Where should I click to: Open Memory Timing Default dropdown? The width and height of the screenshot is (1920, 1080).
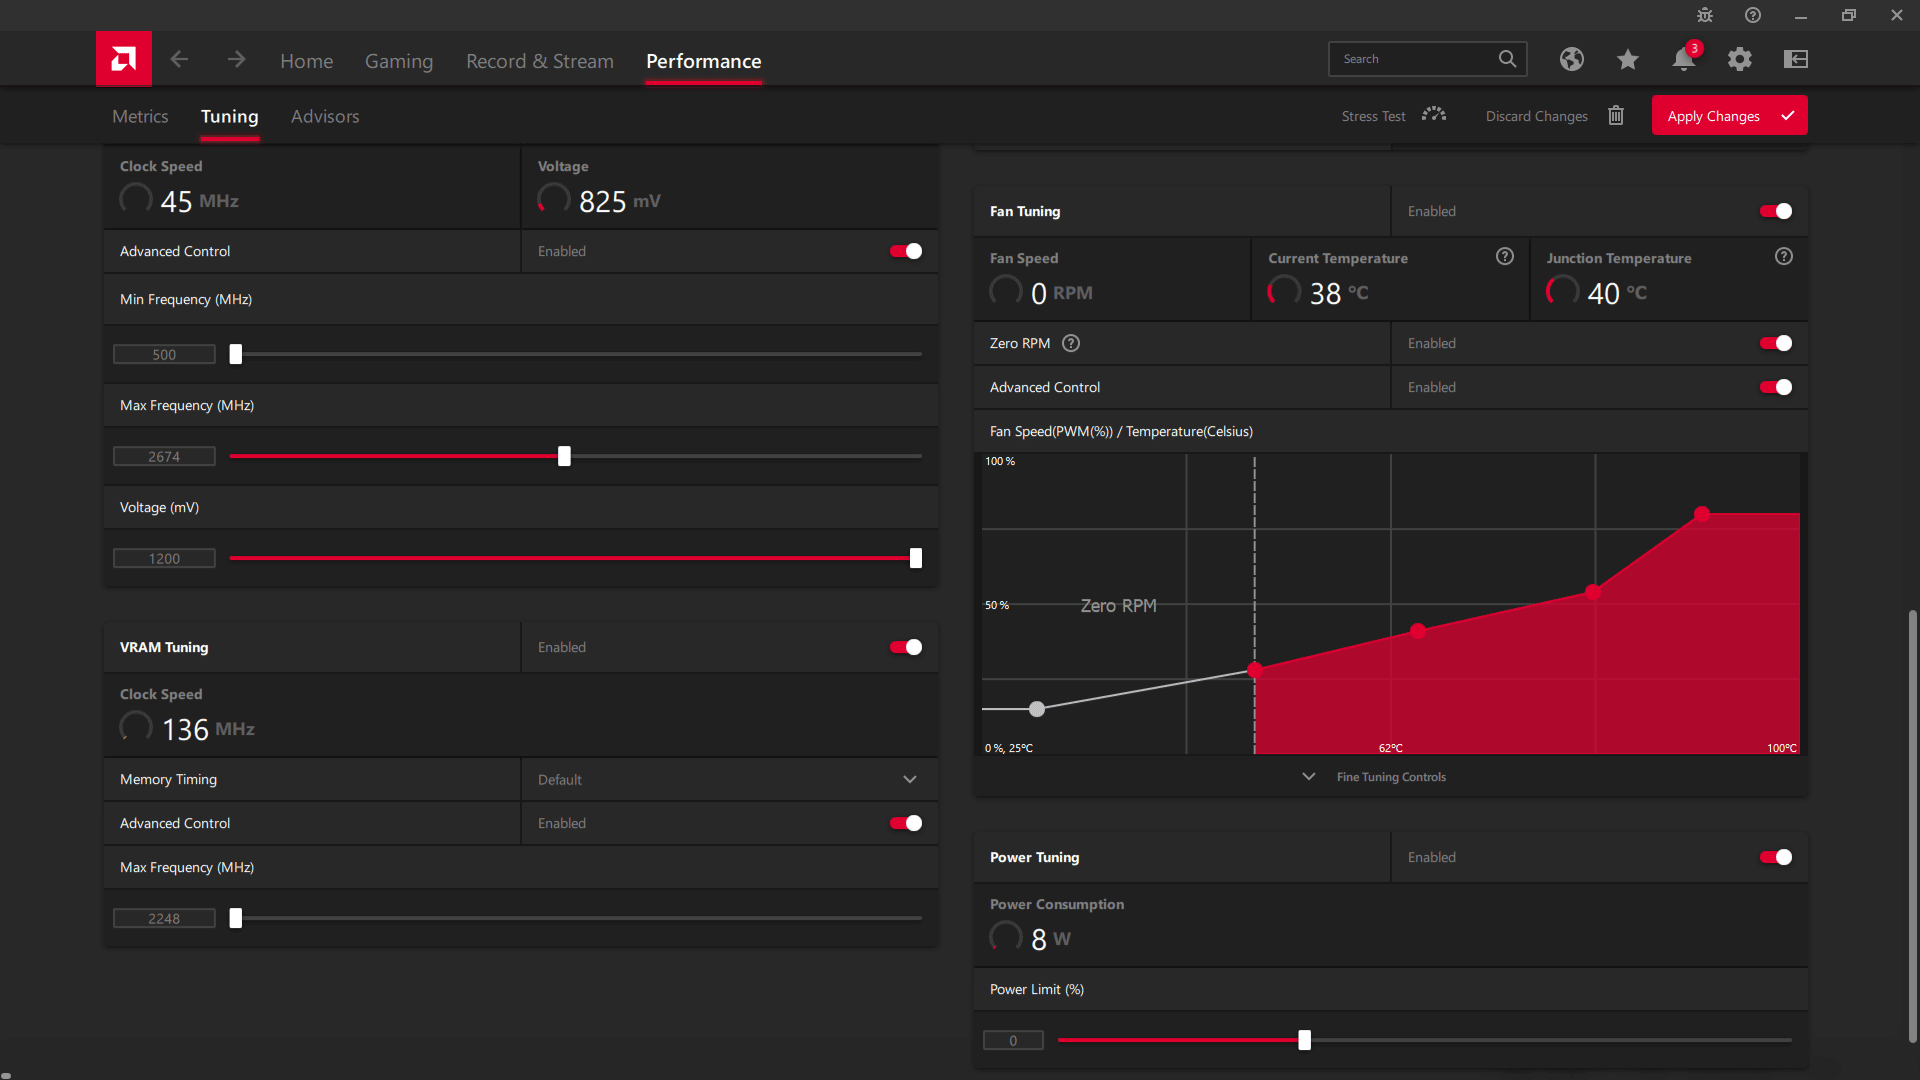[x=729, y=779]
